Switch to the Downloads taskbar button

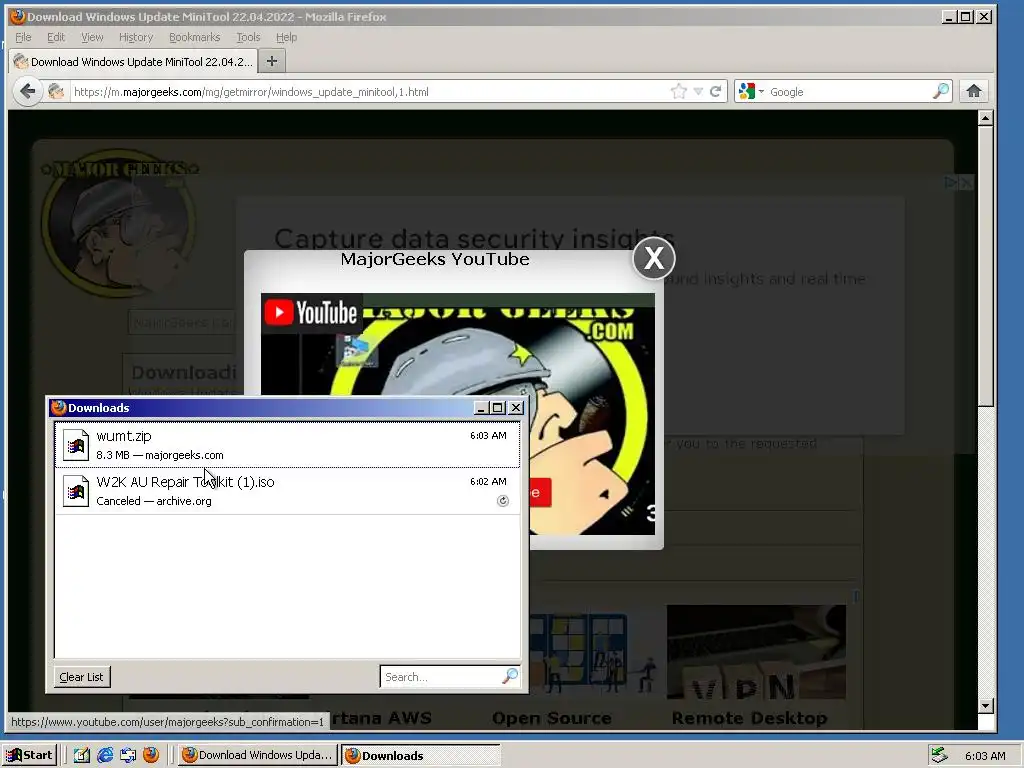[x=421, y=755]
